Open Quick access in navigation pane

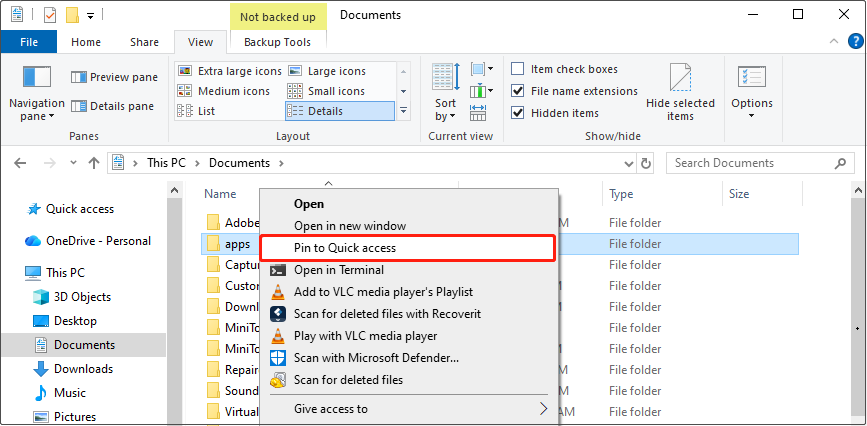(70, 209)
